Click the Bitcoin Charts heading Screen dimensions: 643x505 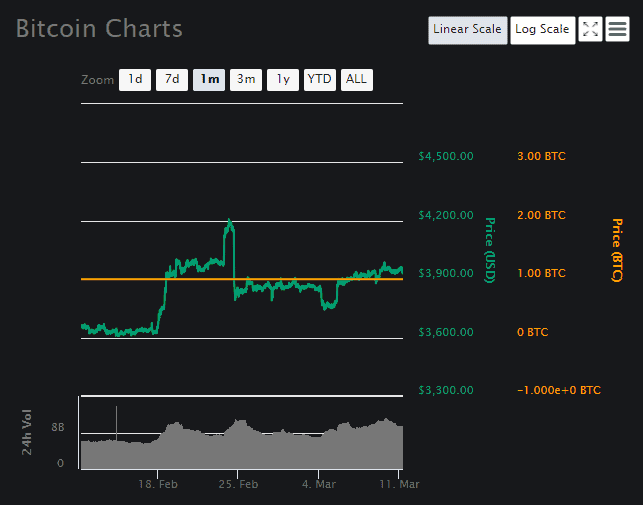point(99,29)
